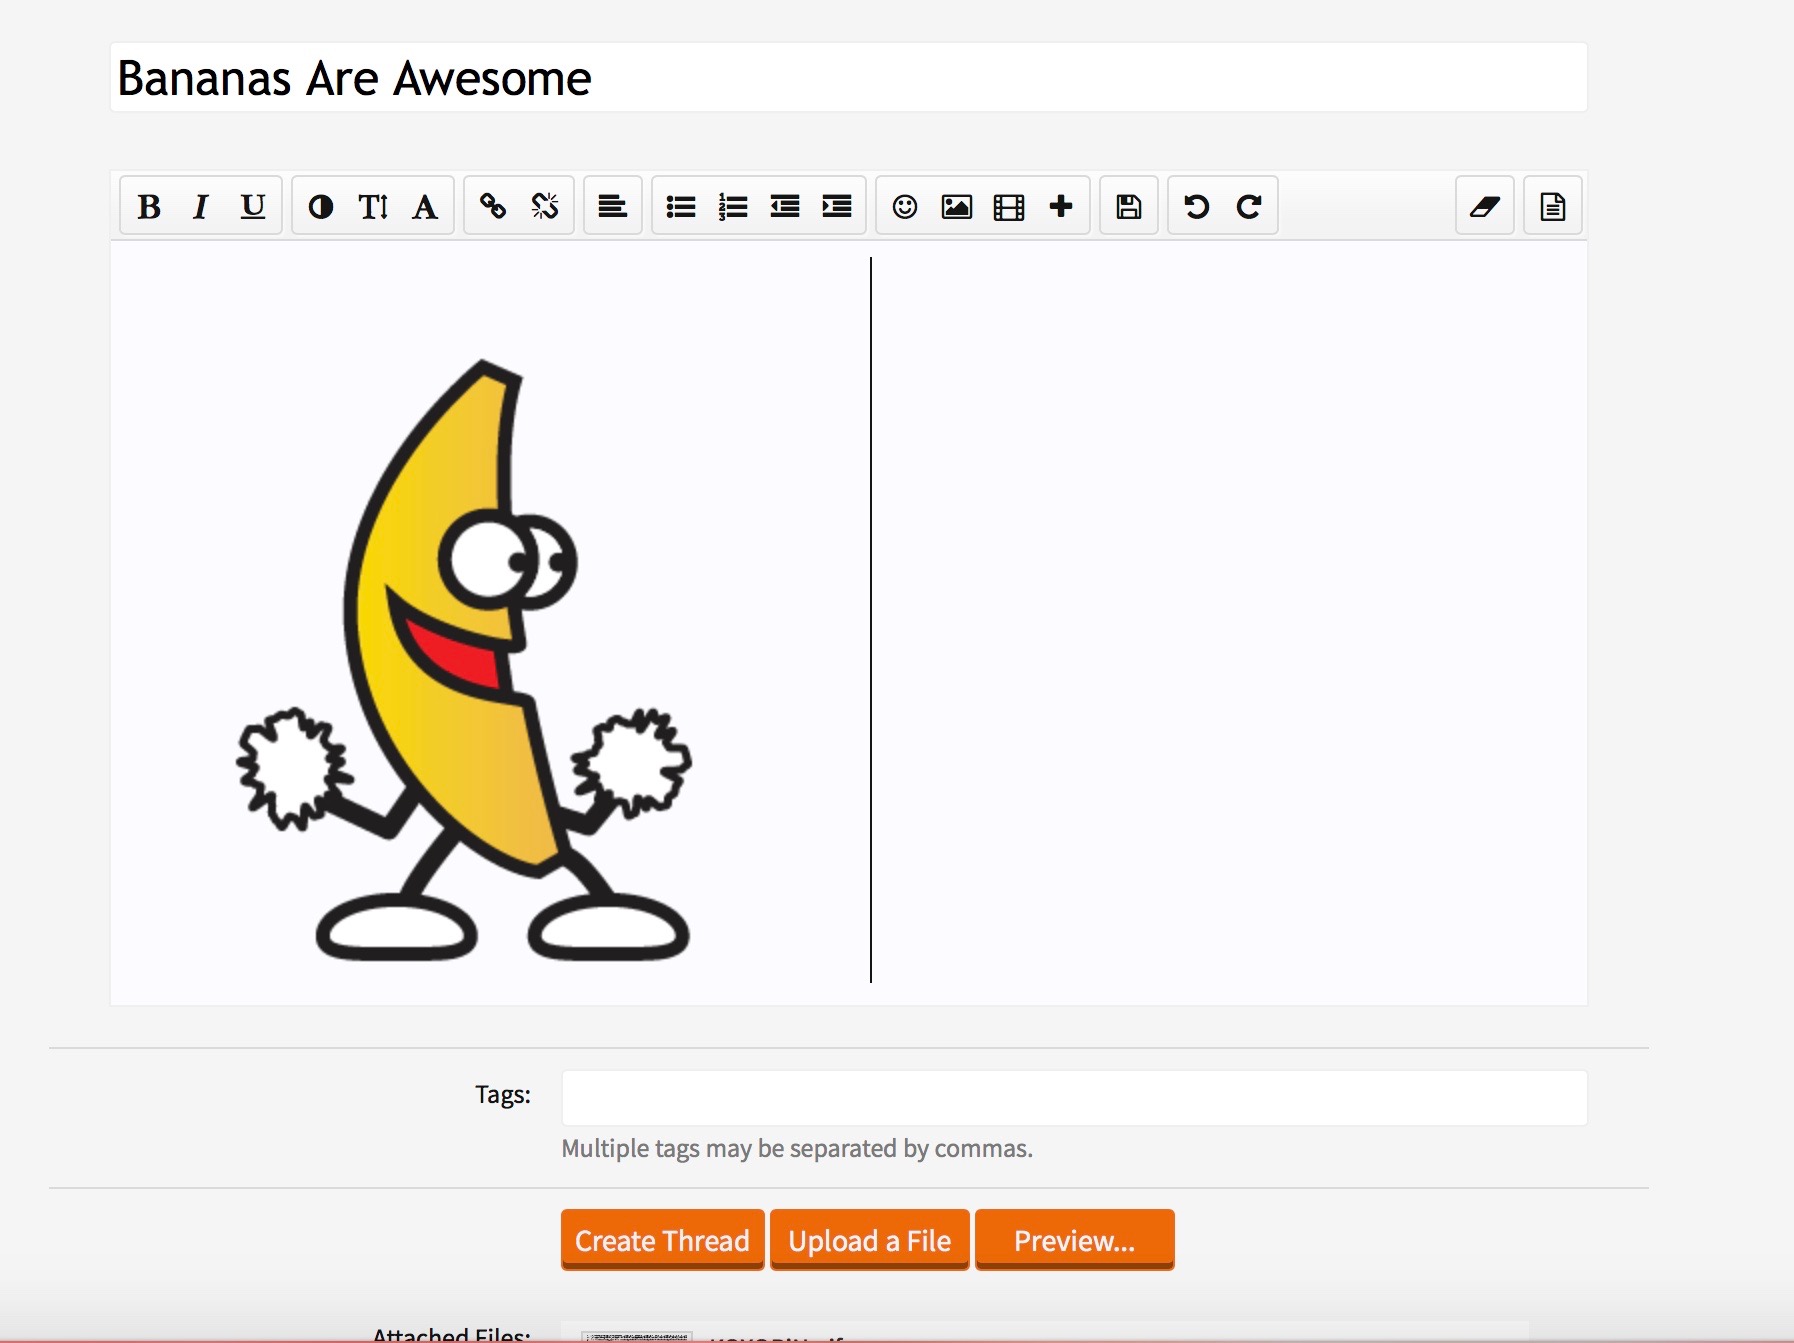Screen dimensions: 1794x1343
Task: Click the insert media film icon
Action: point(1009,206)
